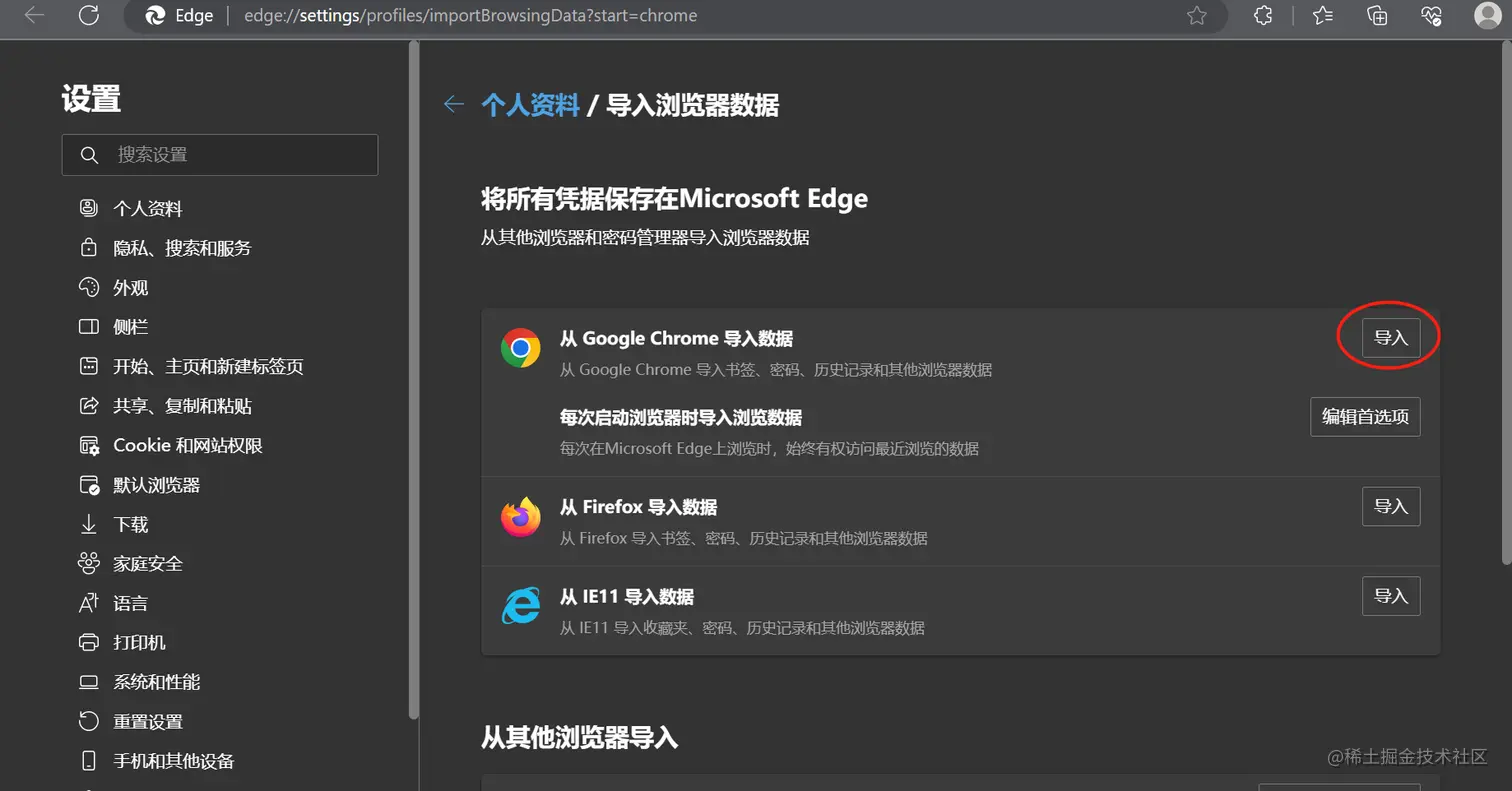
Task: Click 导入 button for Firefox
Action: click(x=1391, y=507)
